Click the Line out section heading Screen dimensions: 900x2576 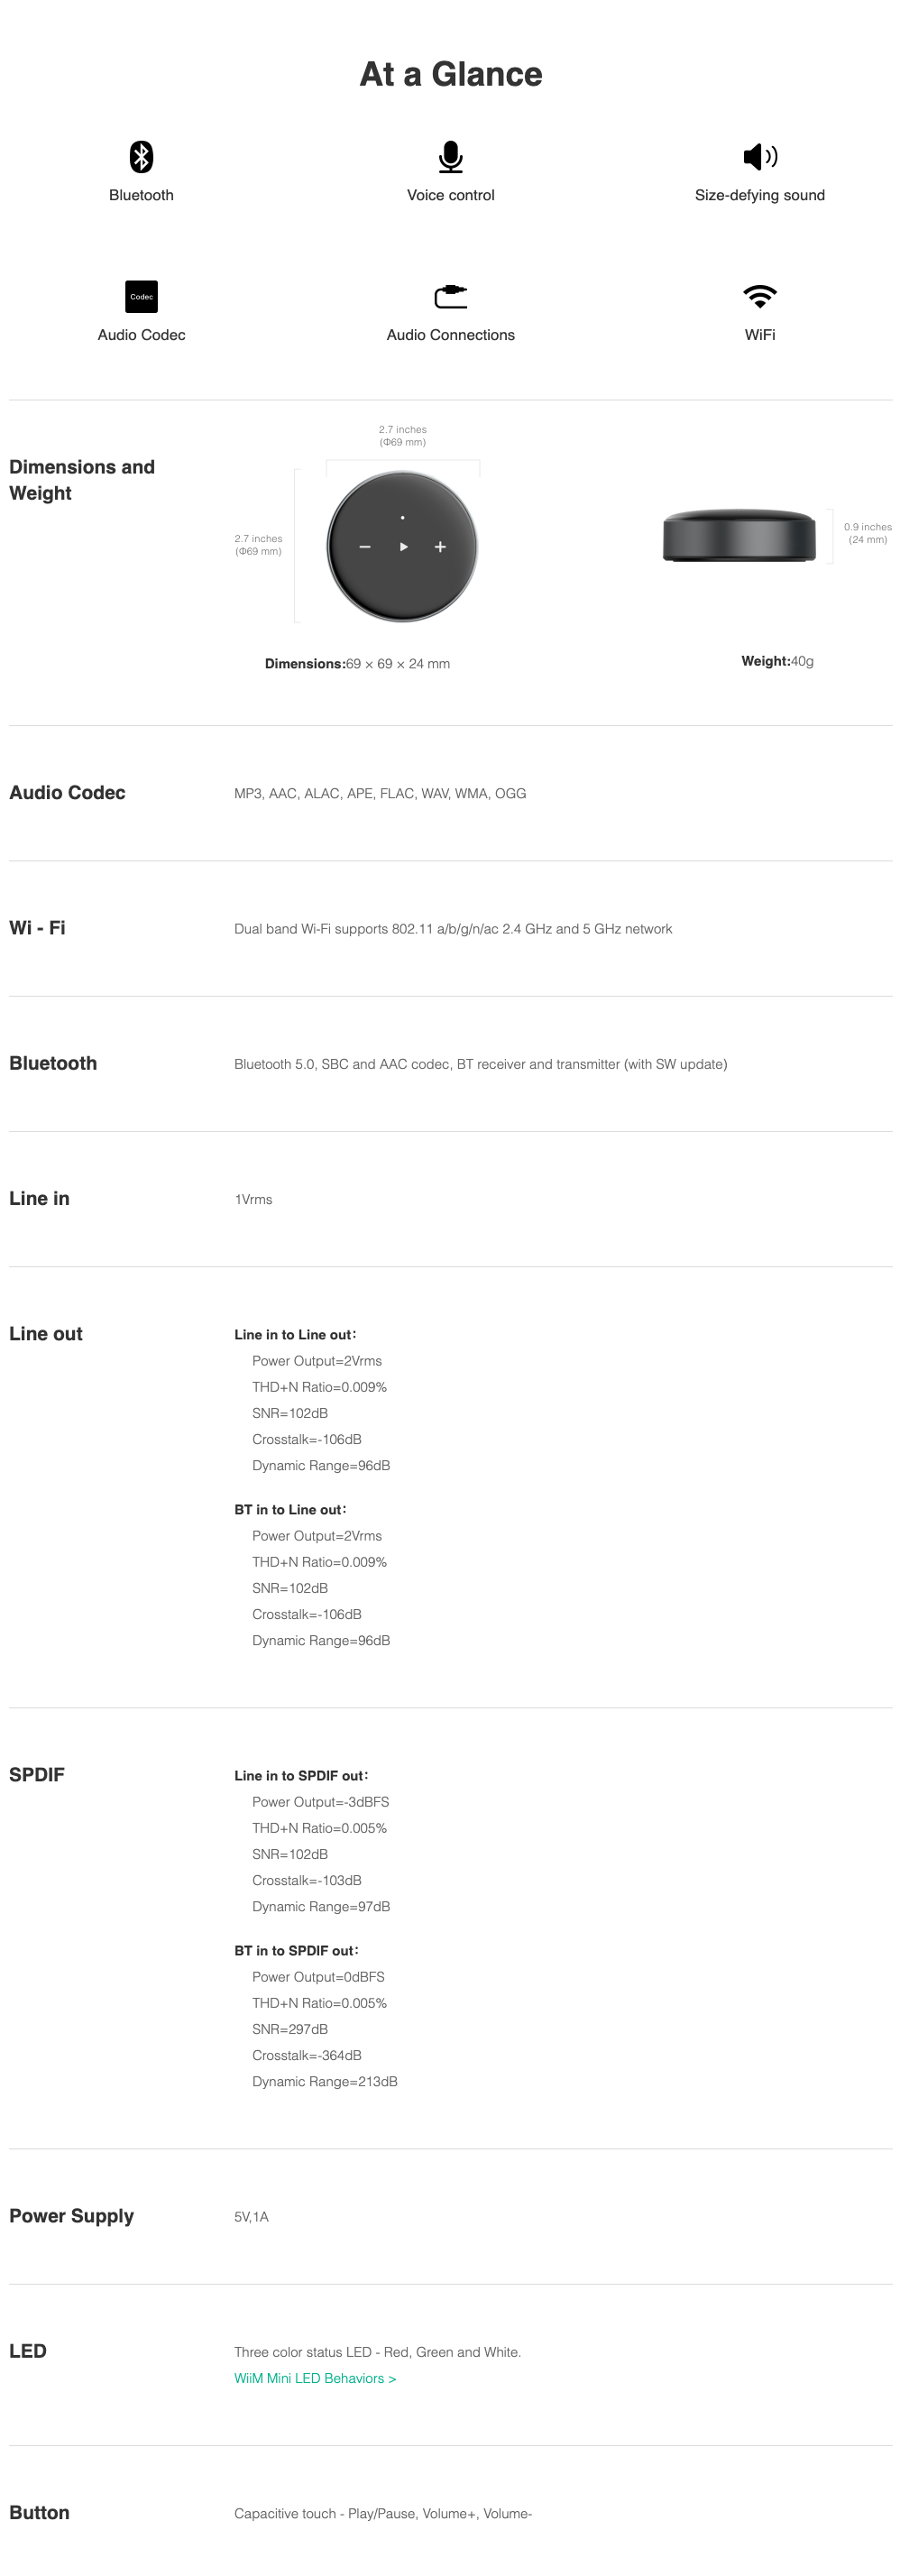coord(46,1334)
